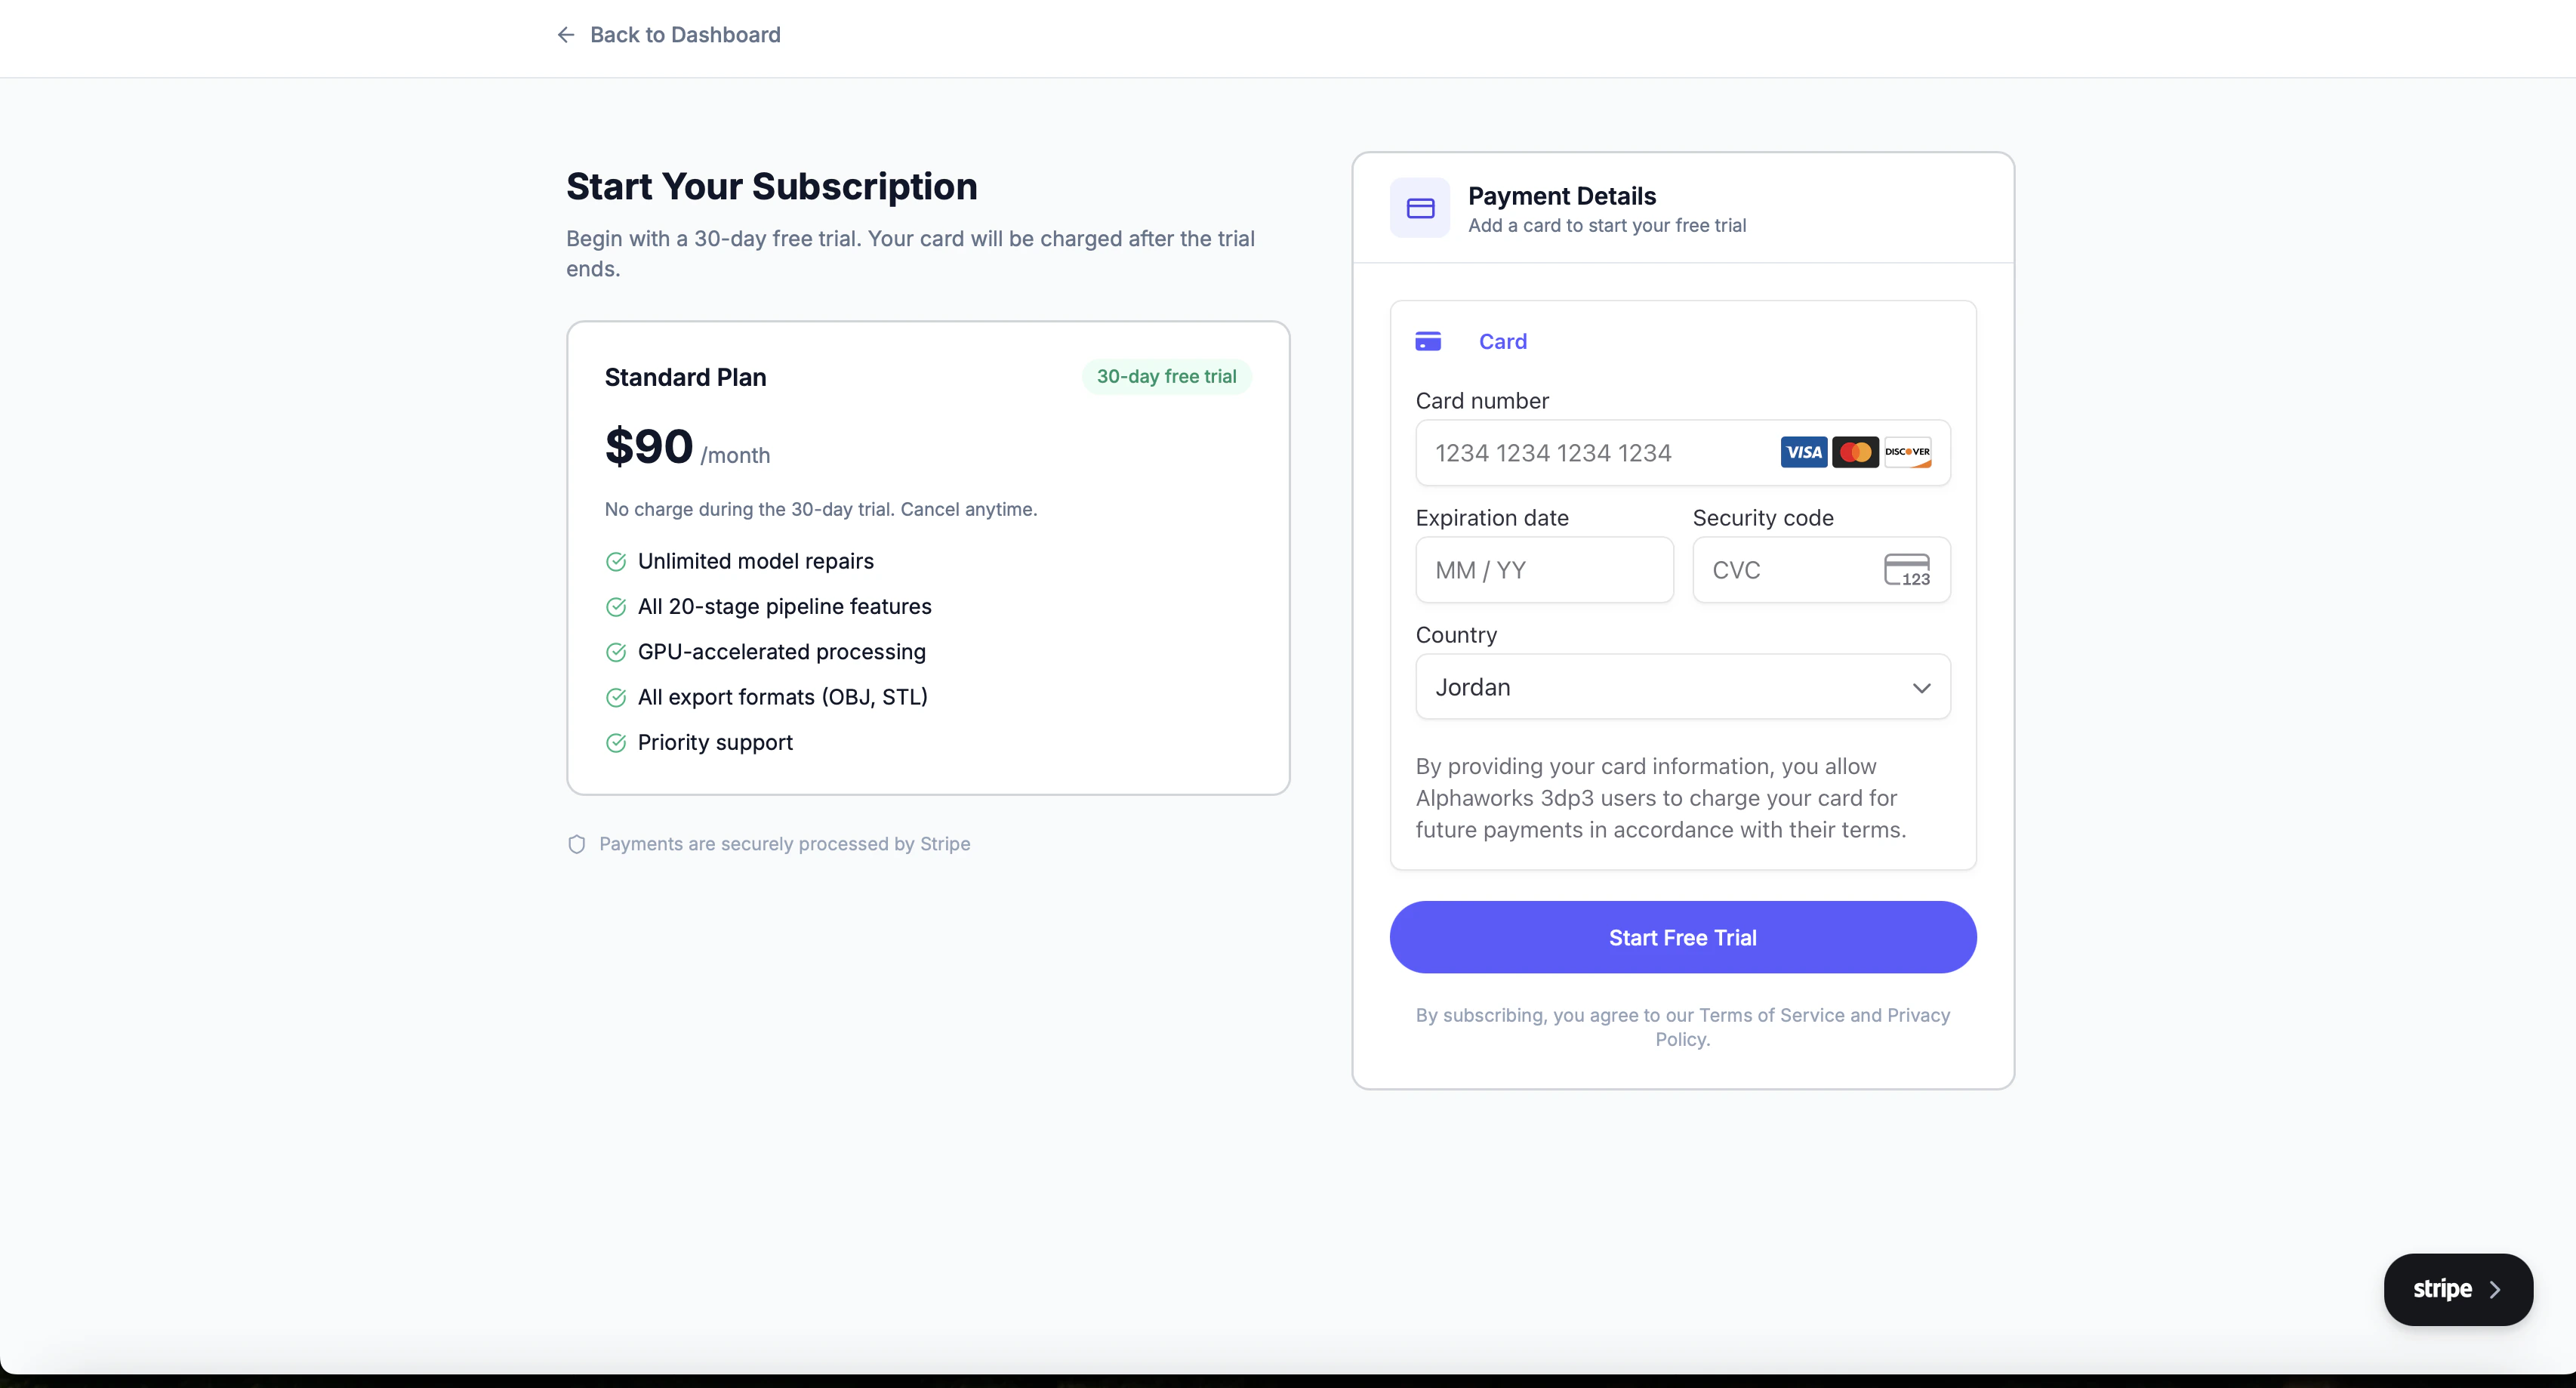Expand the Jordan country selector chevron
Screen dimensions: 2576x1388
[x=1921, y=688]
